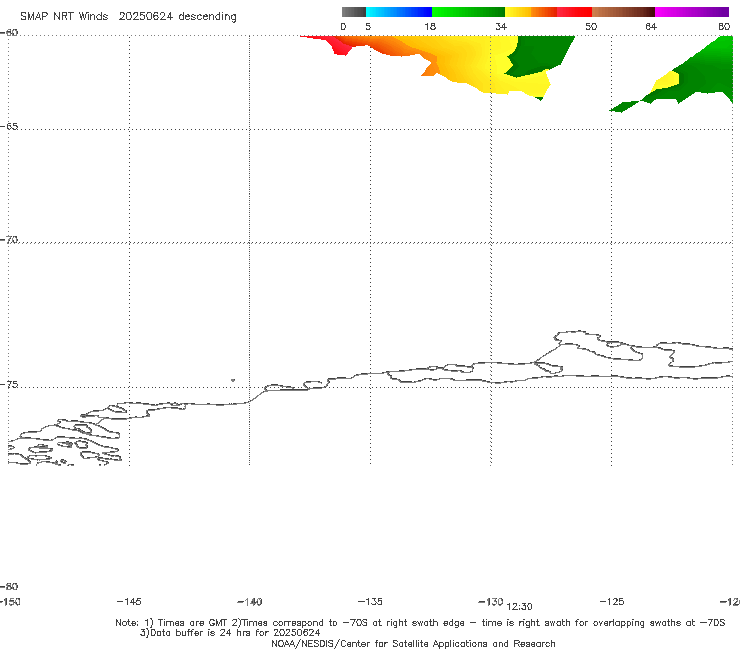Click the -75 latitude axis label
The width and height of the screenshot is (740, 650).
(x=9, y=385)
